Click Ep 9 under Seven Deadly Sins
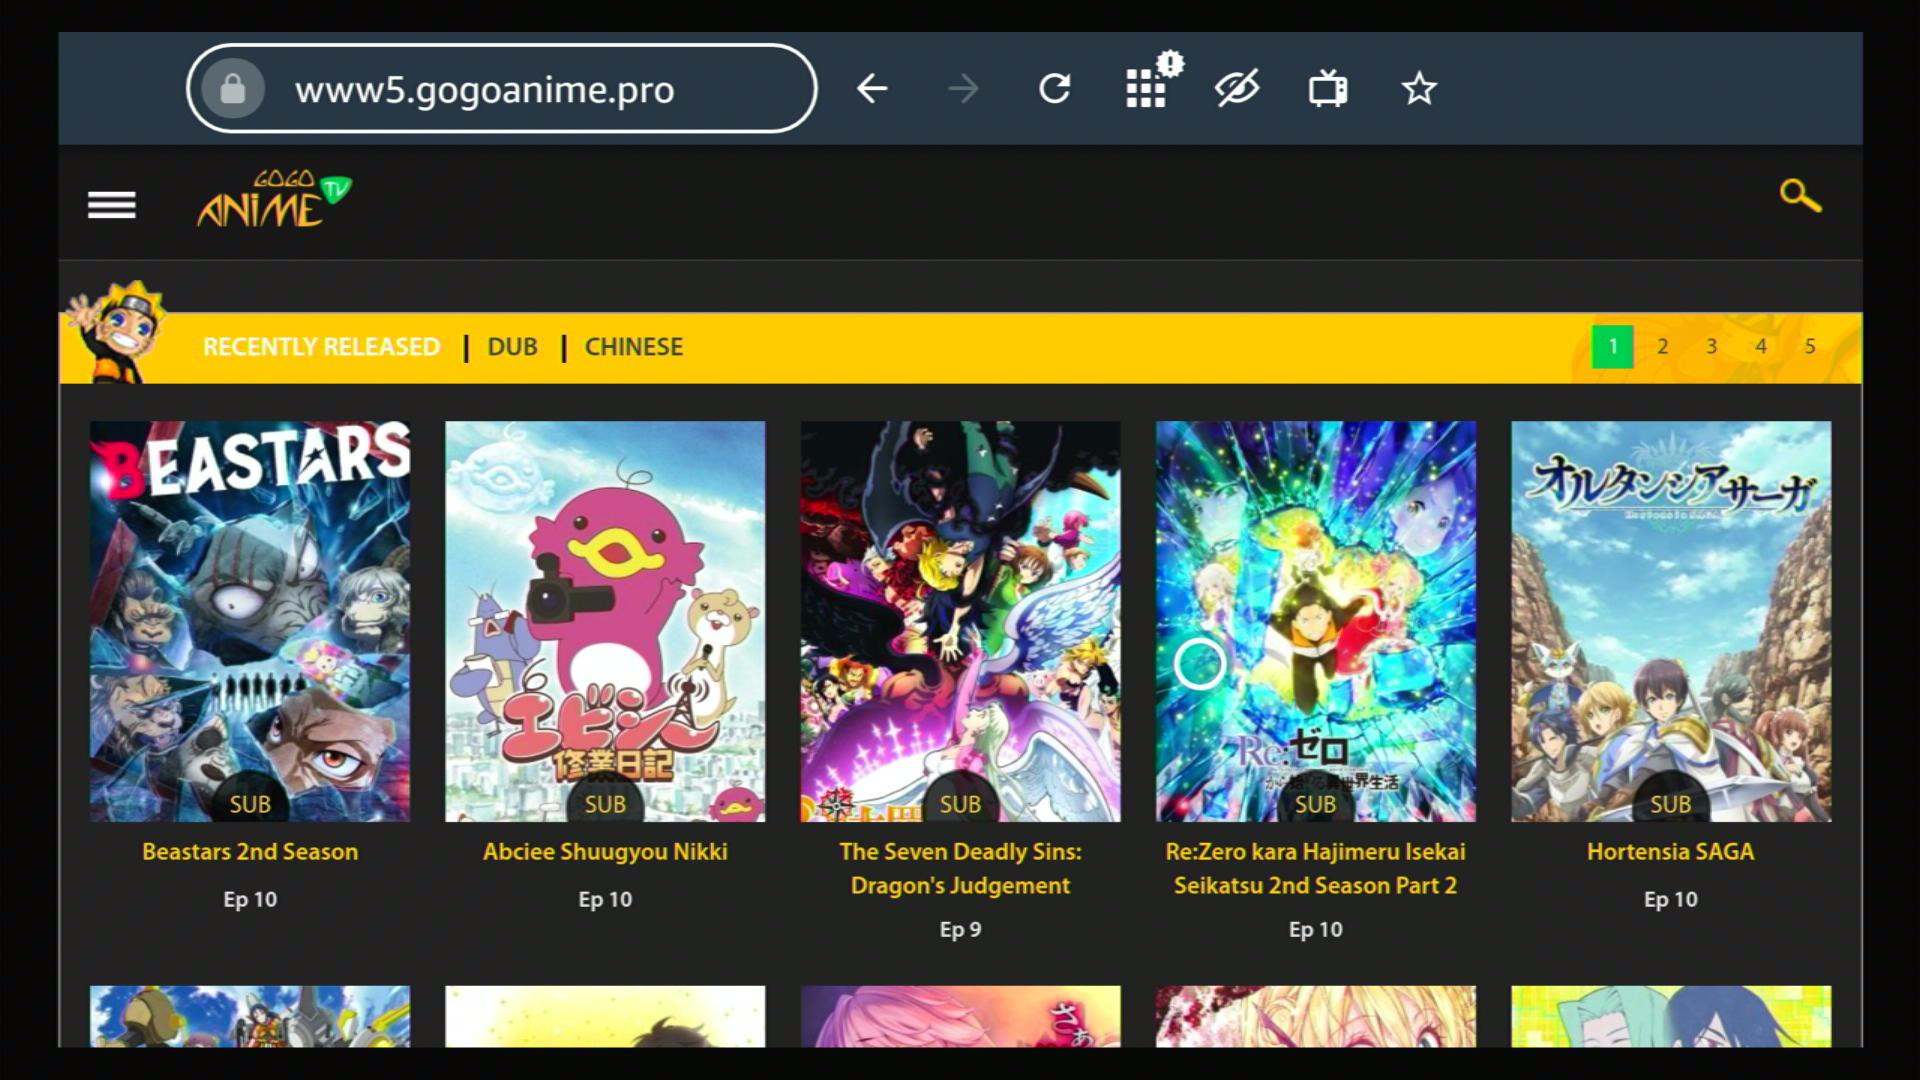This screenshot has height=1080, width=1920. click(x=960, y=930)
